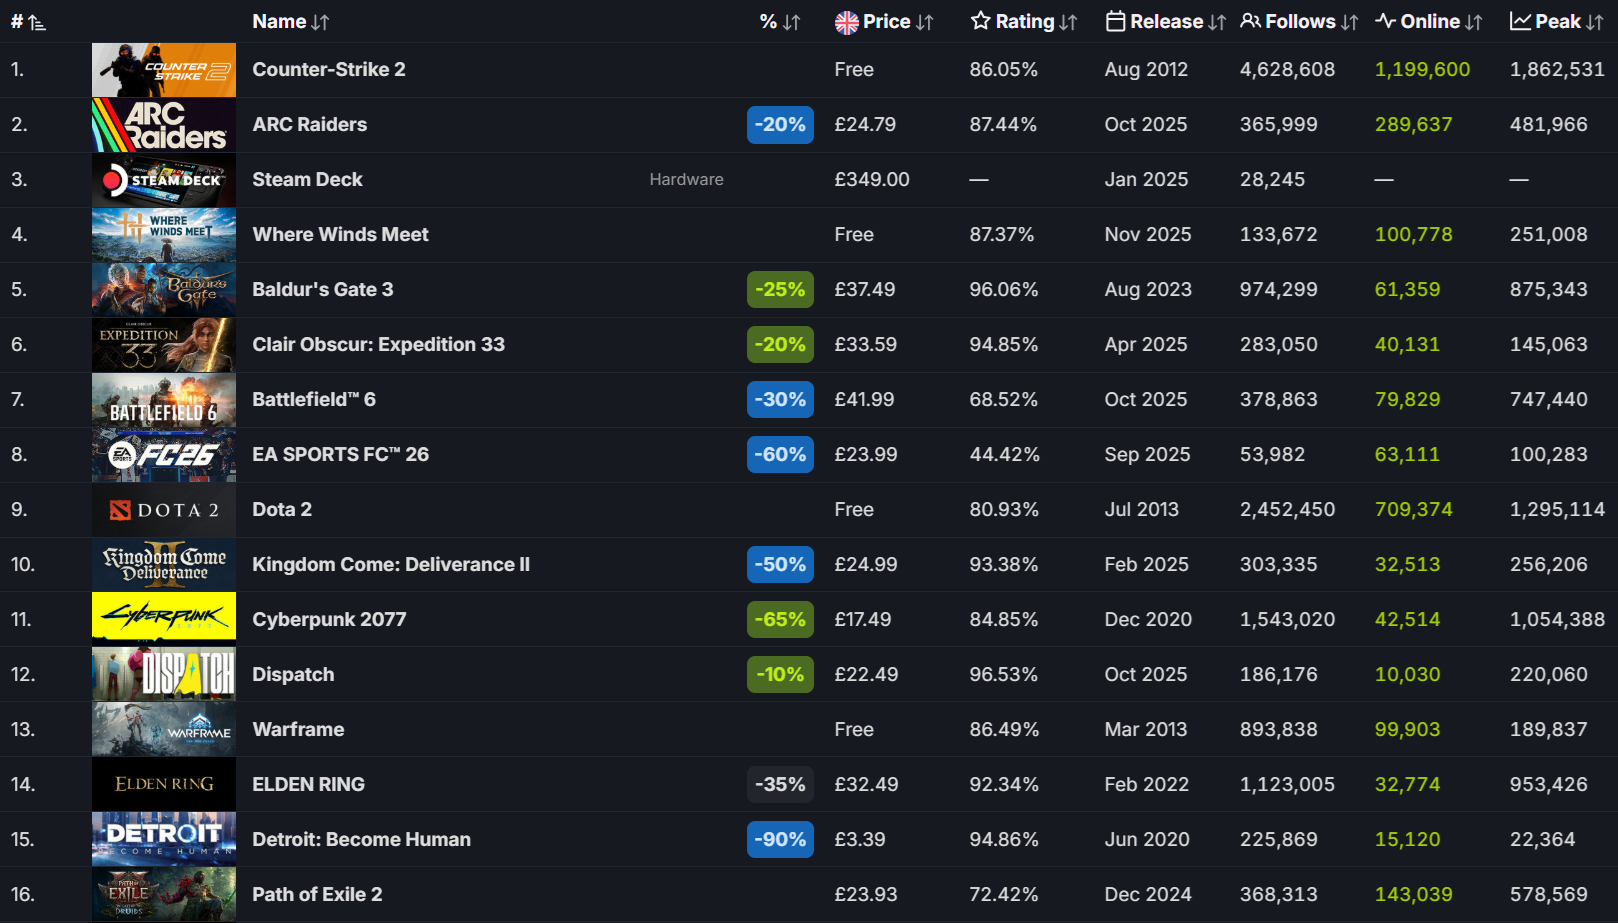Click the Dota 2 logo thumbnail
Image resolution: width=1618 pixels, height=923 pixels.
point(164,510)
